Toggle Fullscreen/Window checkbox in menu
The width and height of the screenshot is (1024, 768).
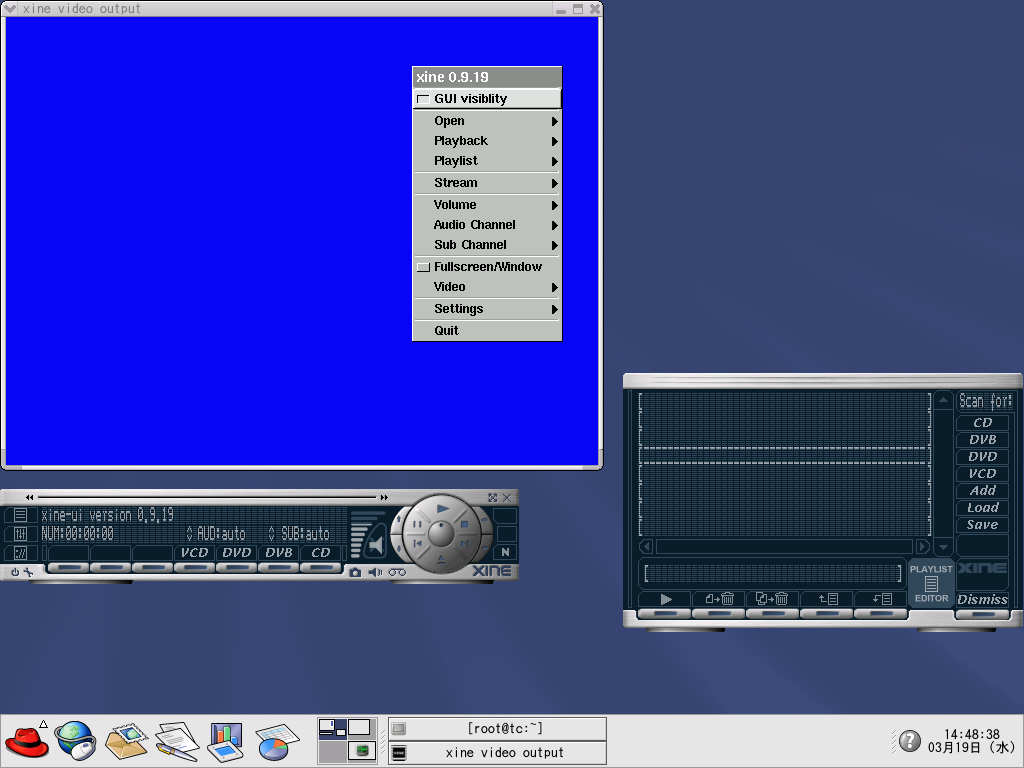(x=423, y=267)
